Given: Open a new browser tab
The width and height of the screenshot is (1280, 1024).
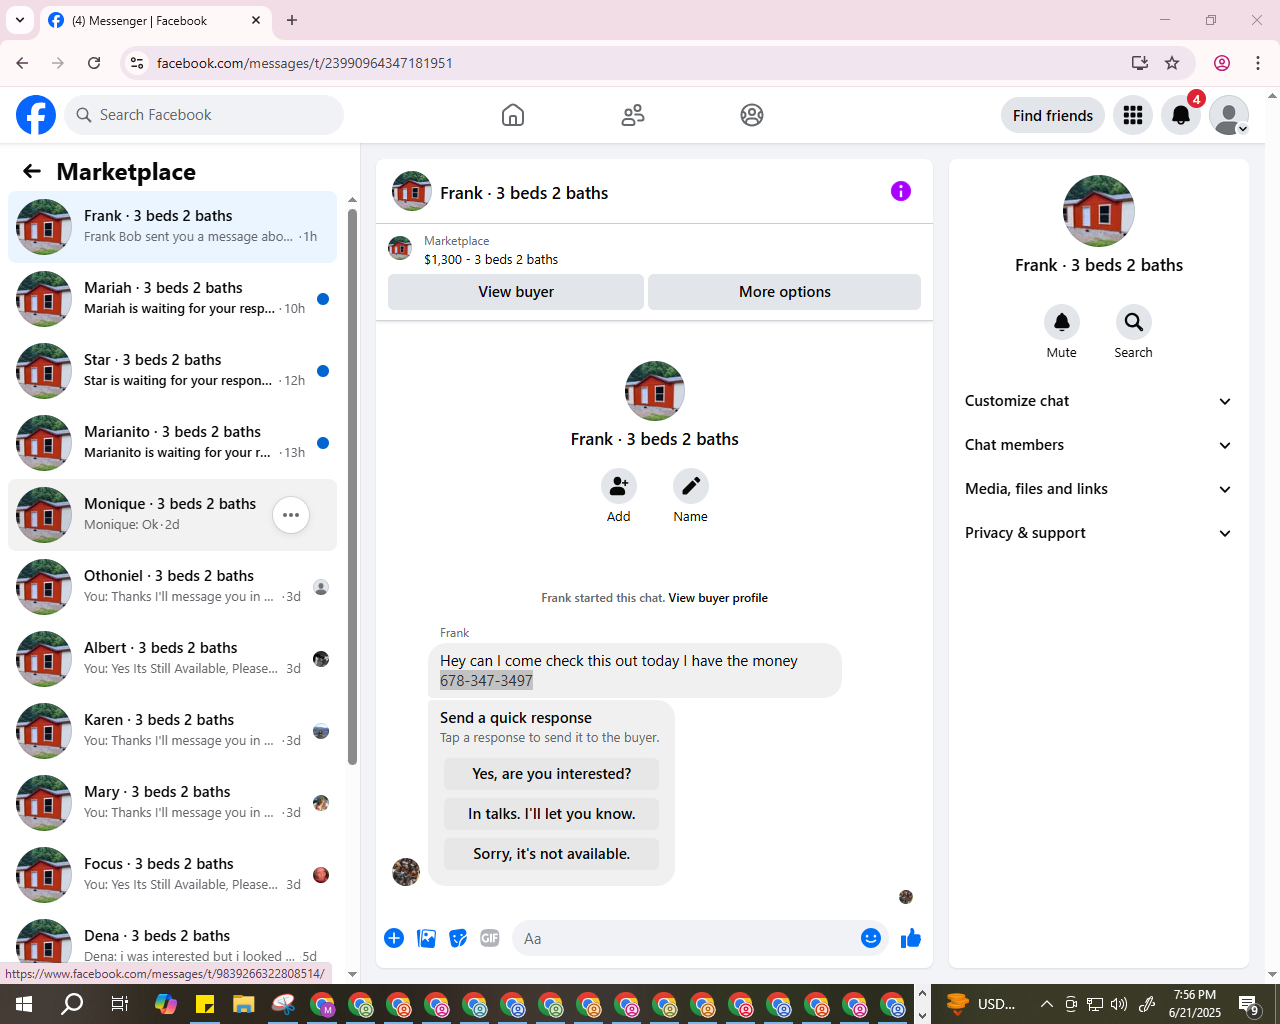Looking at the screenshot, I should [x=292, y=20].
